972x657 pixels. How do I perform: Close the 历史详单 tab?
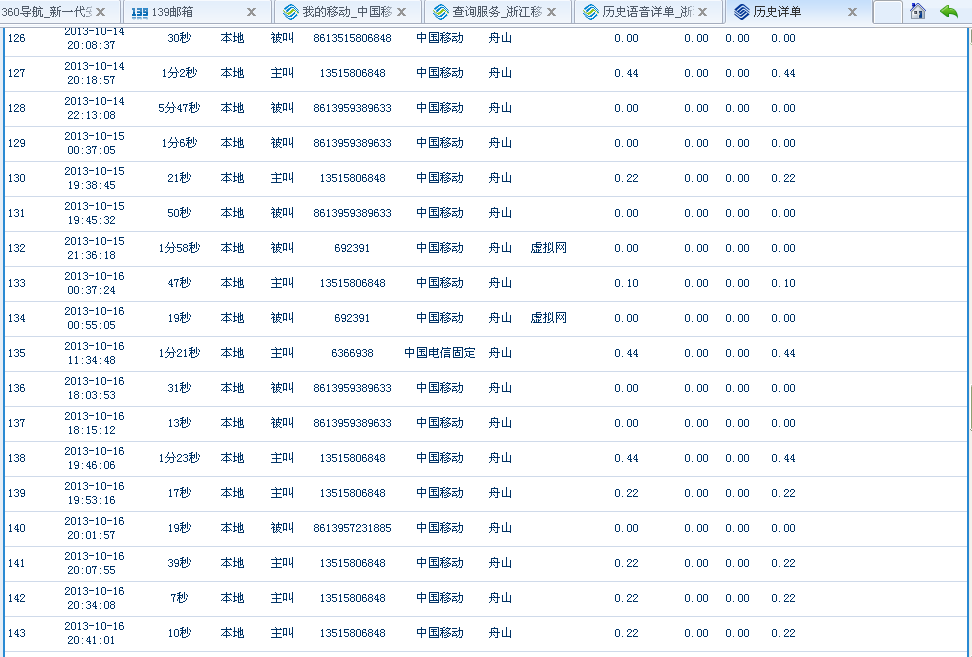tap(852, 12)
